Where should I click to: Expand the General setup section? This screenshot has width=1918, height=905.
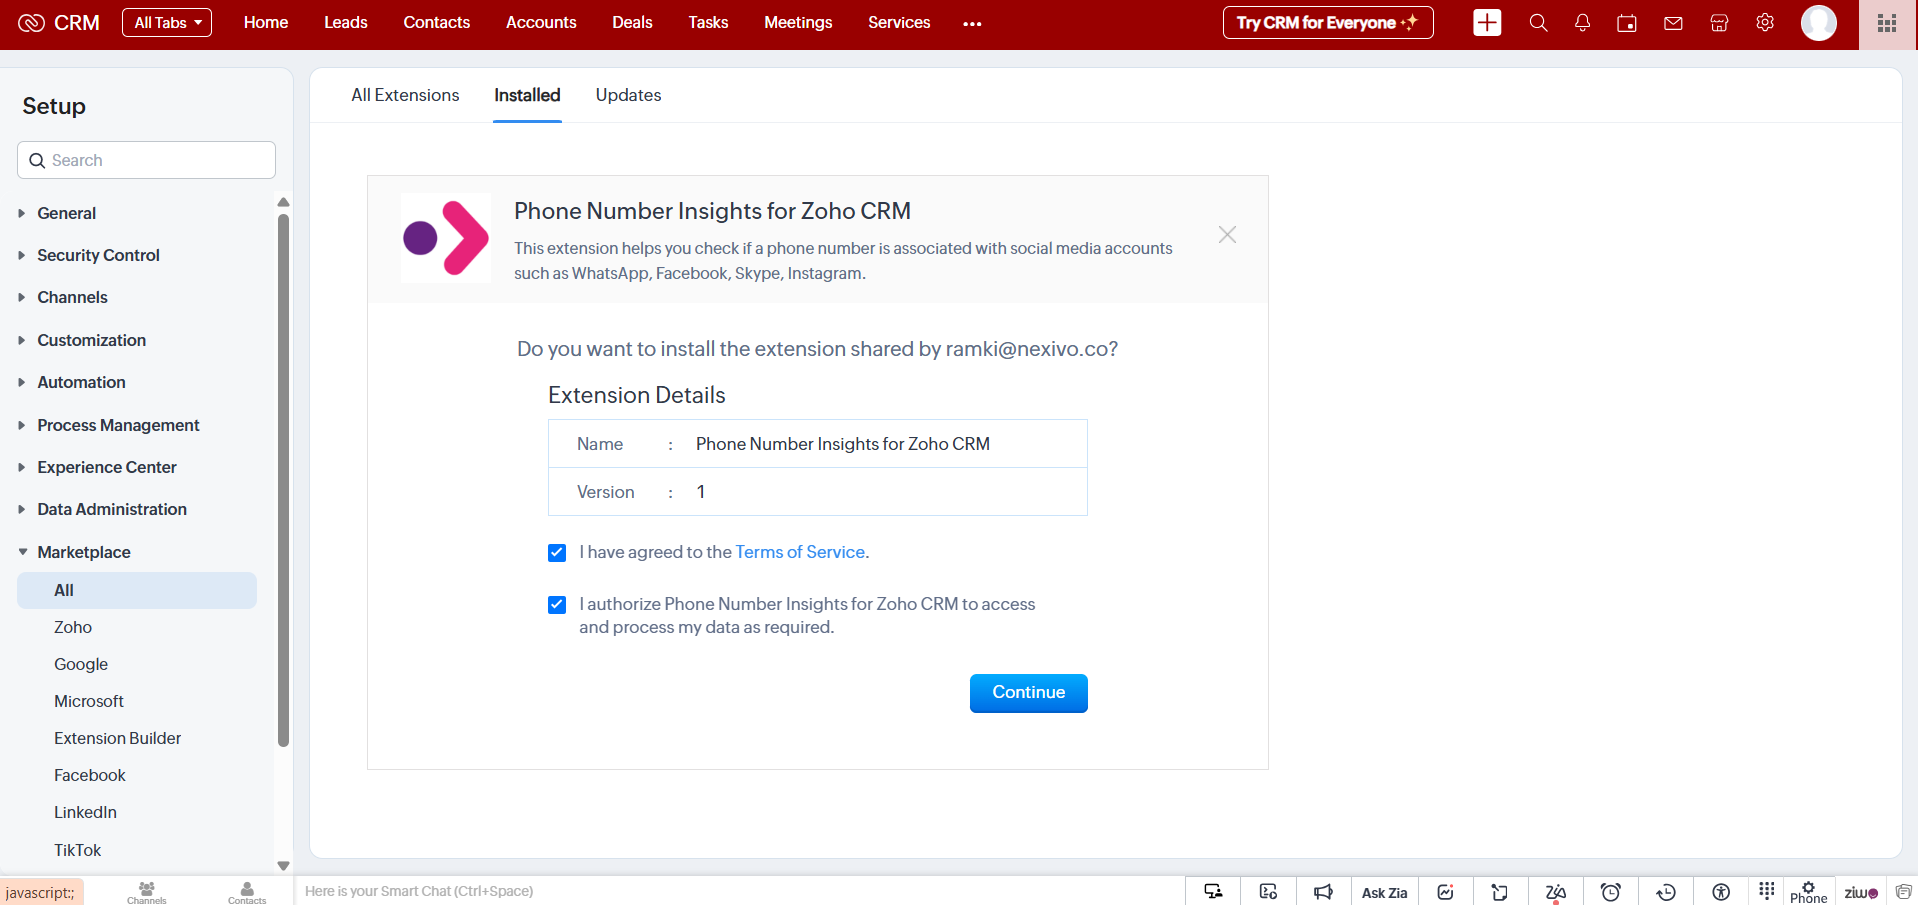point(66,213)
